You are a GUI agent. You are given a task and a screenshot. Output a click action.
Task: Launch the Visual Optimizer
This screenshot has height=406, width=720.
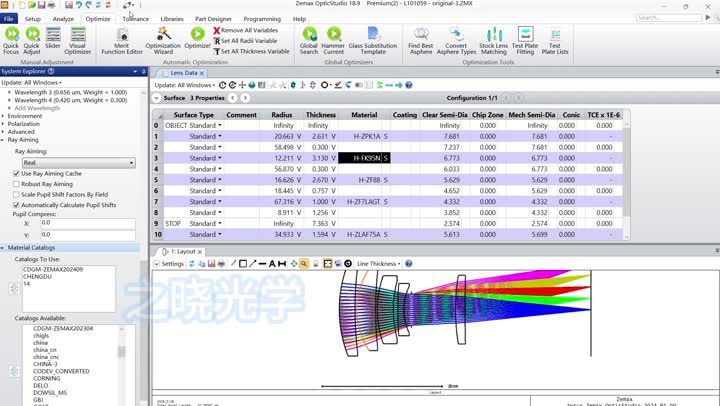78,40
